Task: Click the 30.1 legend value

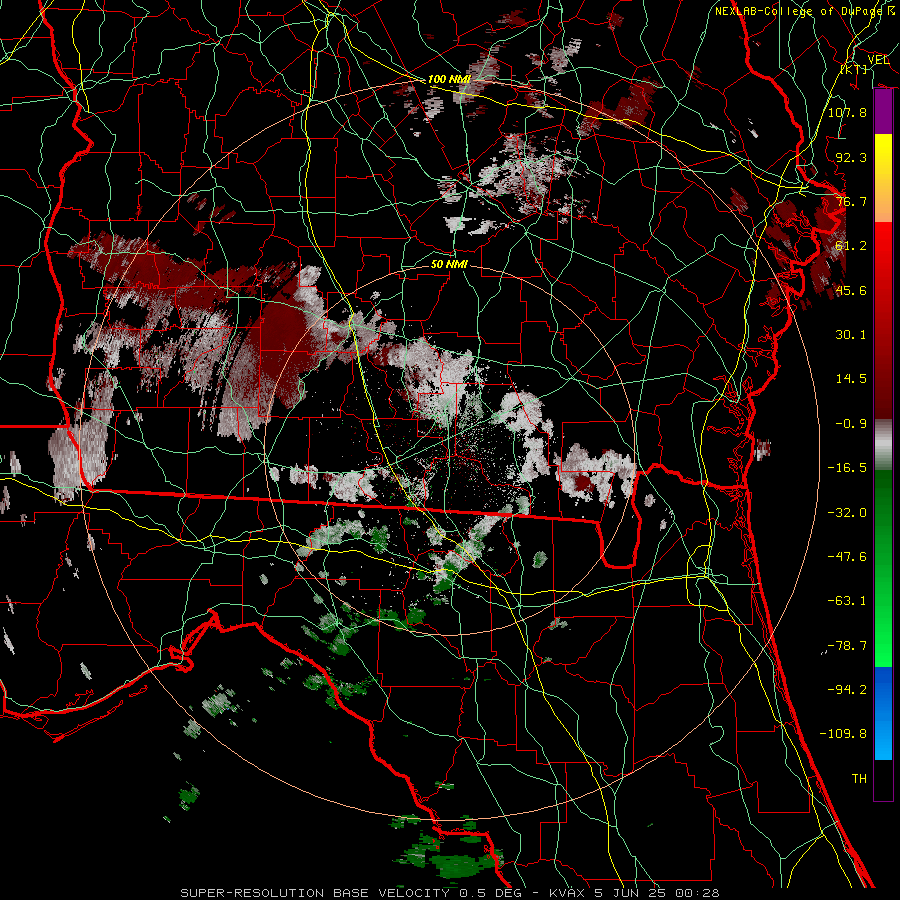Action: pyautogui.click(x=851, y=335)
